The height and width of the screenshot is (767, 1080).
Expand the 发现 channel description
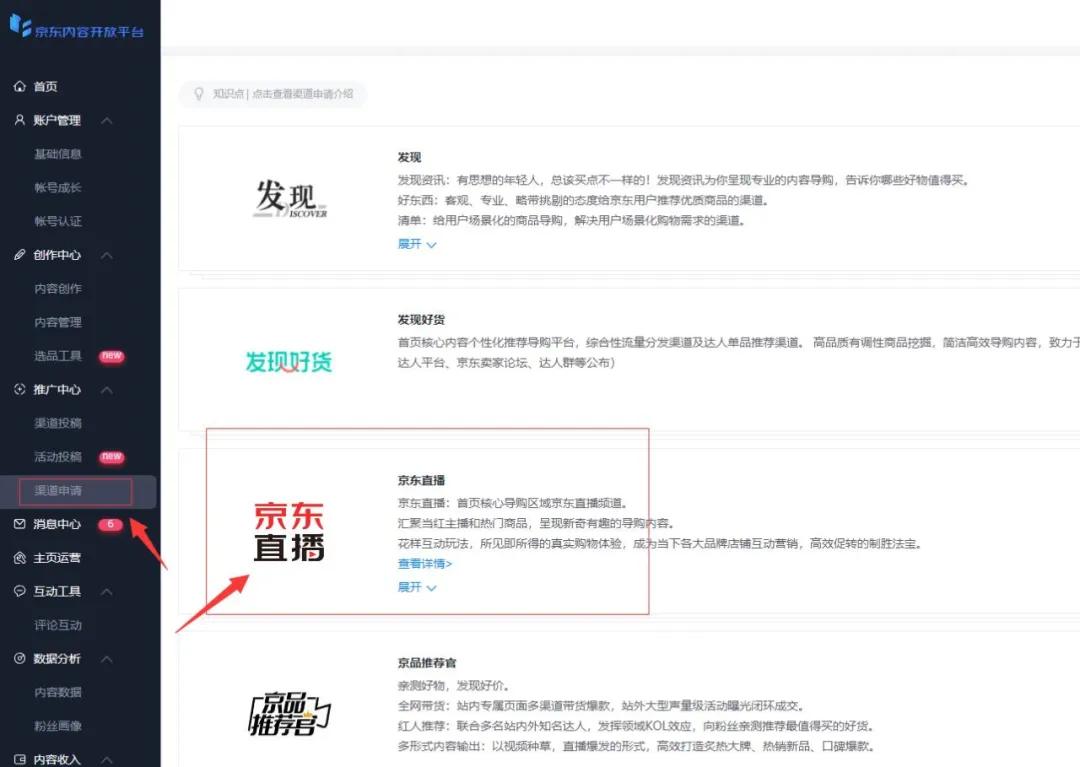click(416, 244)
